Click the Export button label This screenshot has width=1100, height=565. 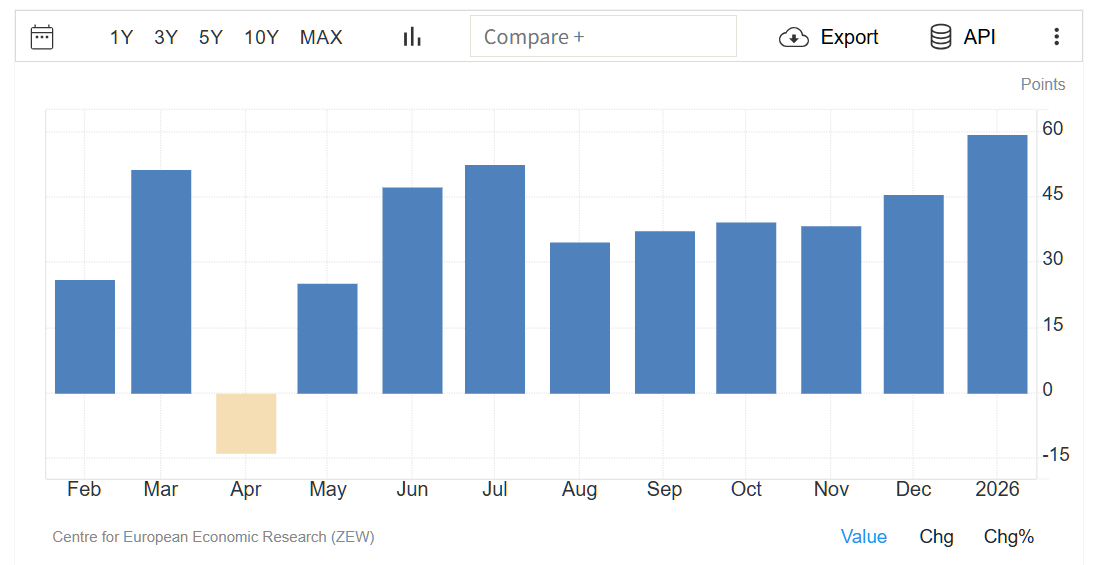coord(849,37)
